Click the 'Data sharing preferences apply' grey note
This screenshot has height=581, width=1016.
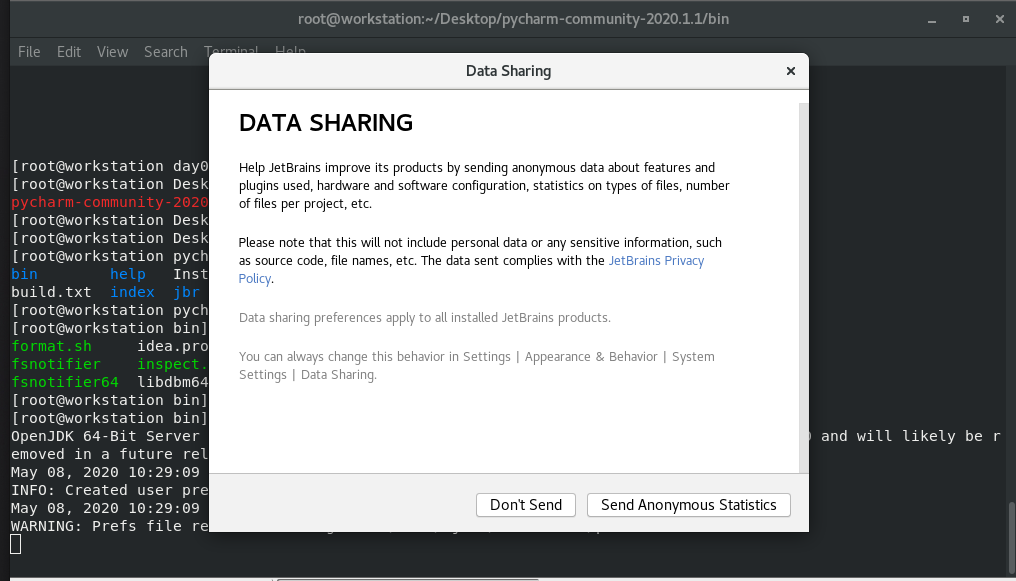coord(424,317)
